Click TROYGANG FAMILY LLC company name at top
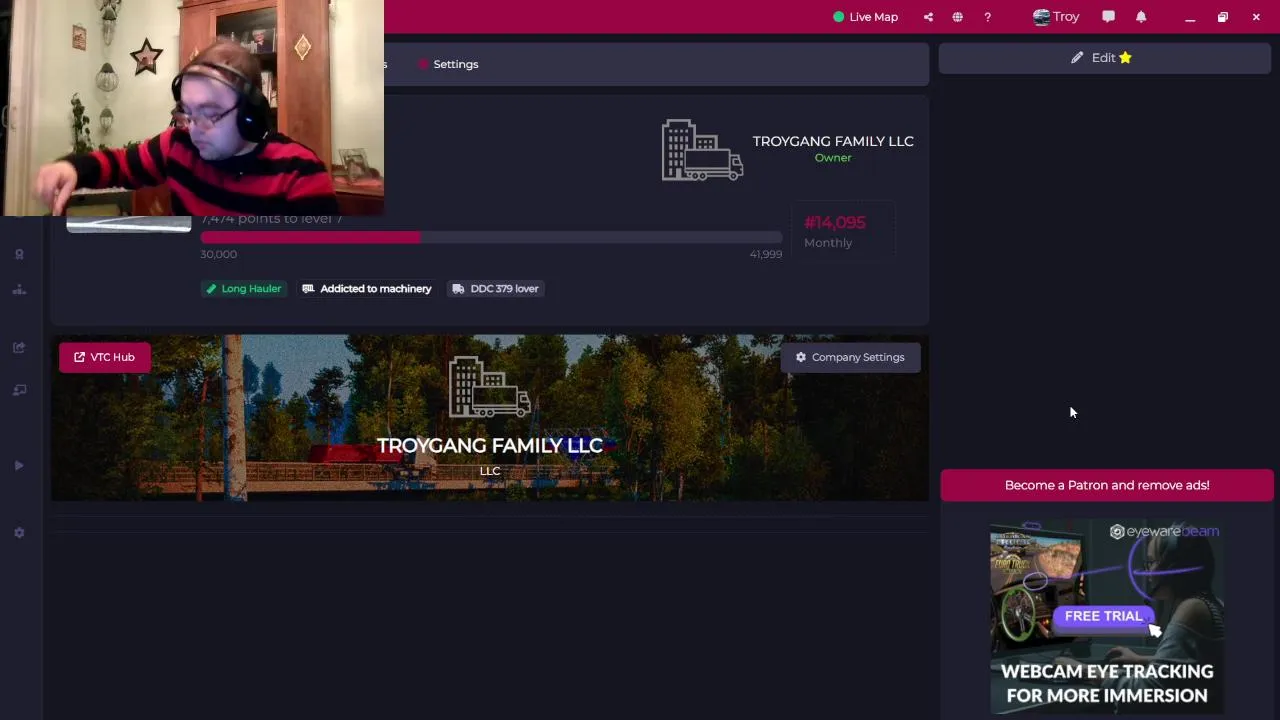 point(833,141)
